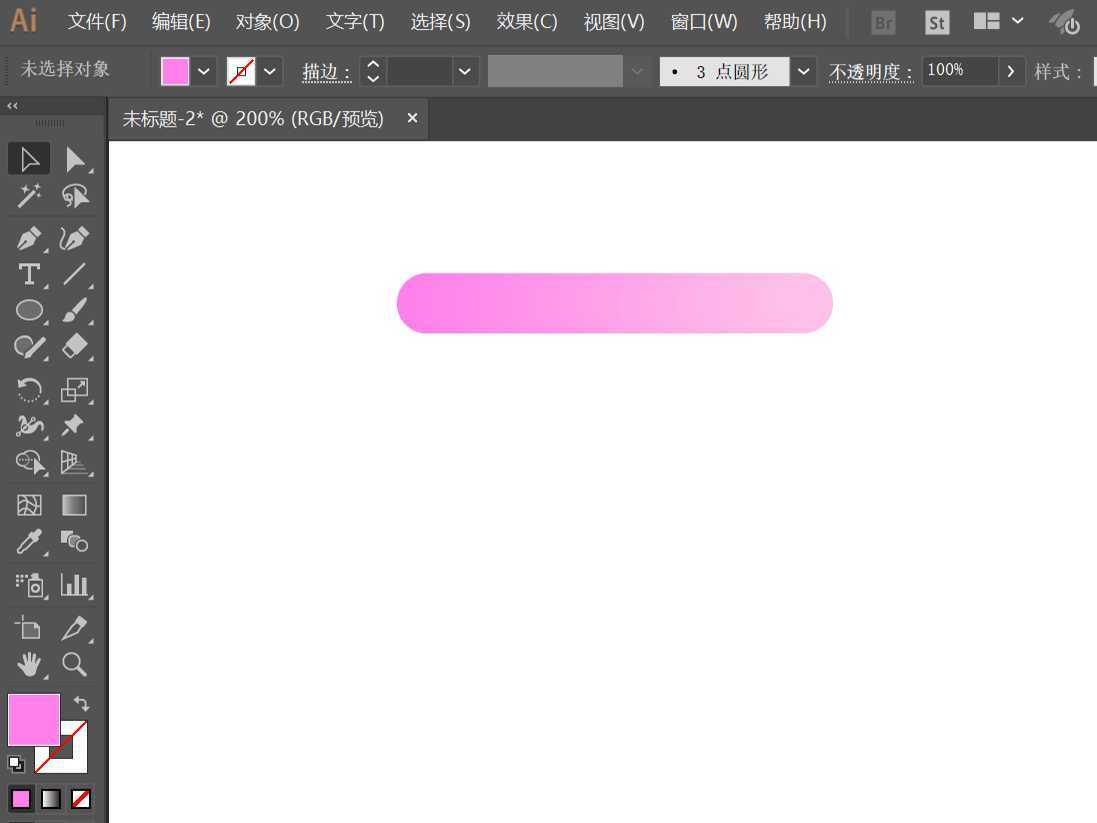
Task: Activate the Ellipse shape tool
Action: coord(29,310)
